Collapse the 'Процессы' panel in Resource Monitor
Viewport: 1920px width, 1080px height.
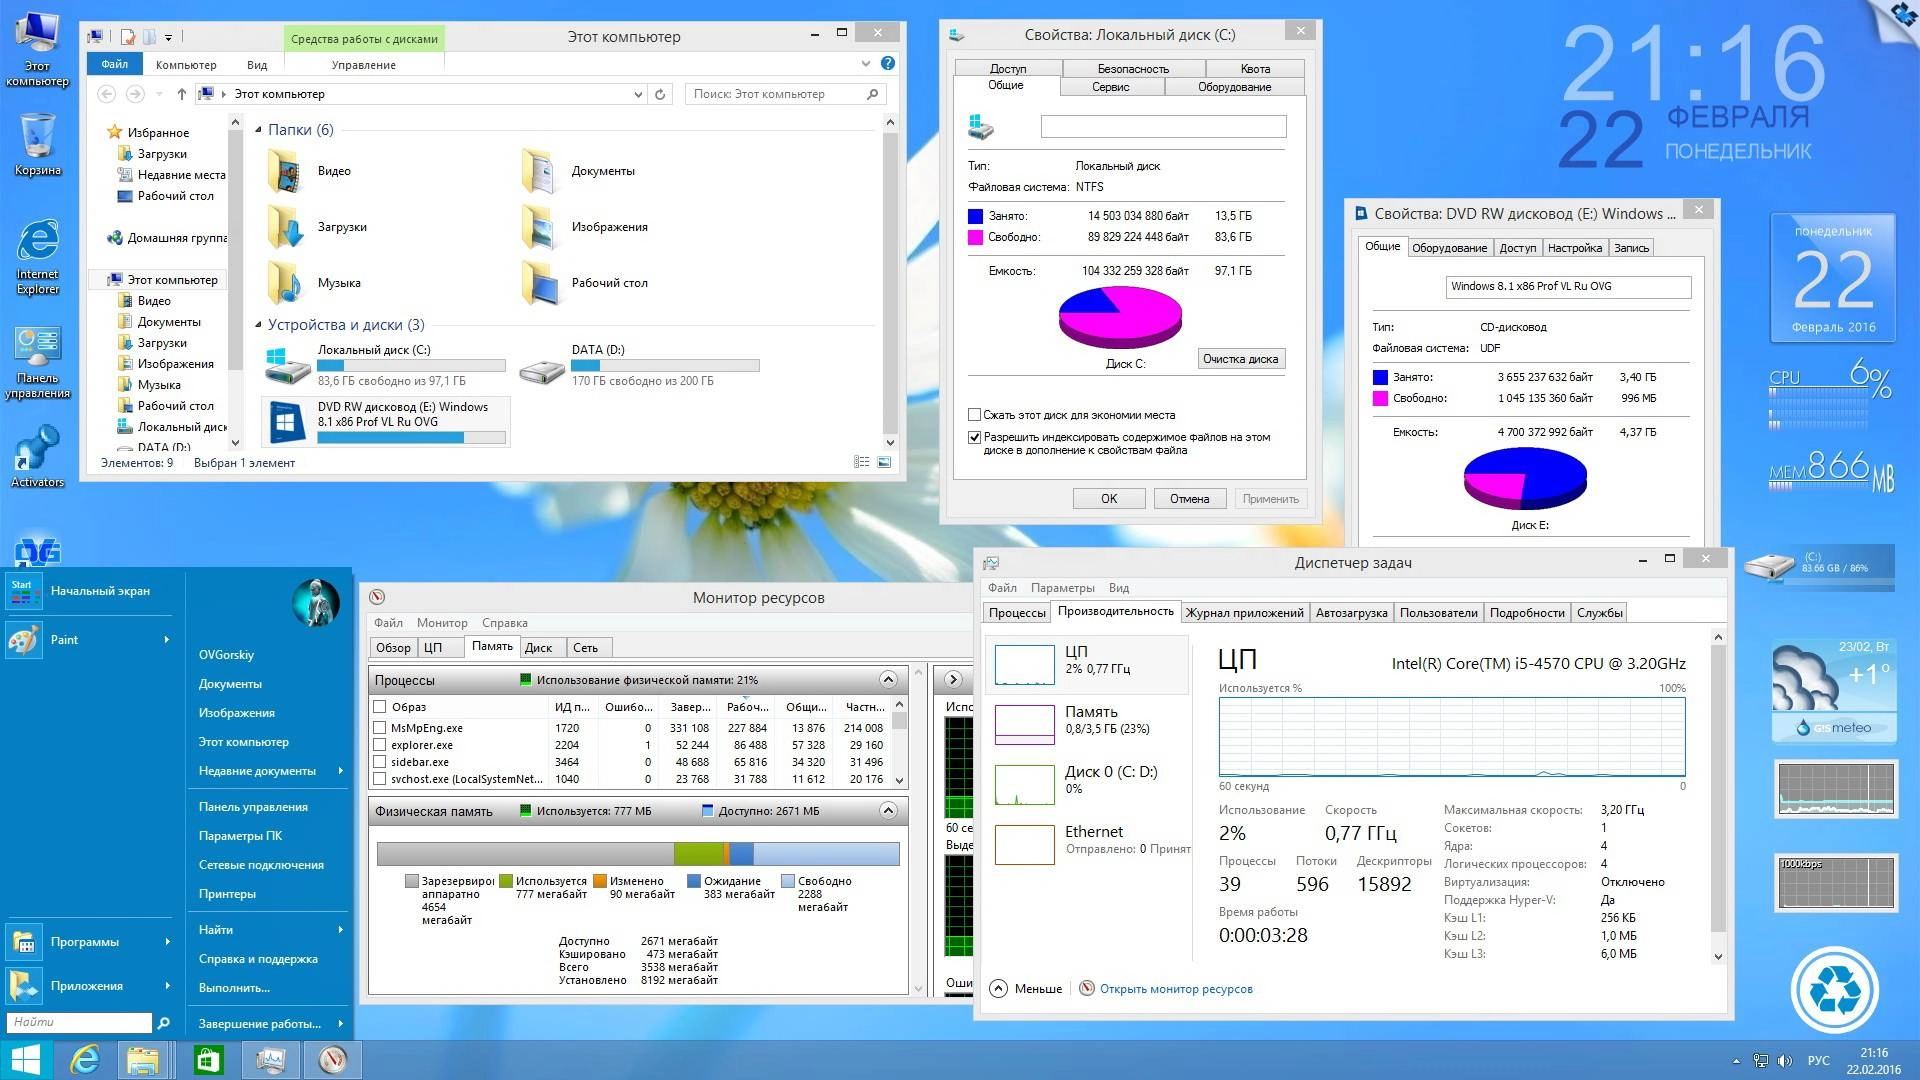tap(886, 679)
